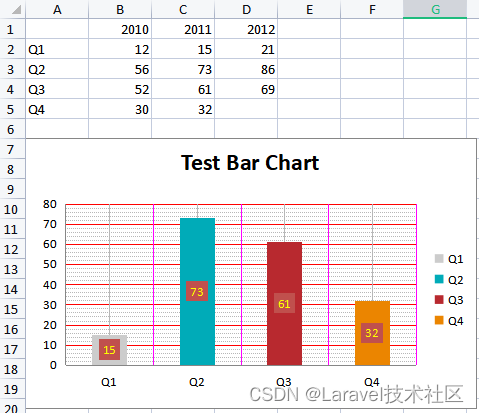This screenshot has height=413, width=479.
Task: Click cell C5 with value 32
Action: [x=183, y=109]
